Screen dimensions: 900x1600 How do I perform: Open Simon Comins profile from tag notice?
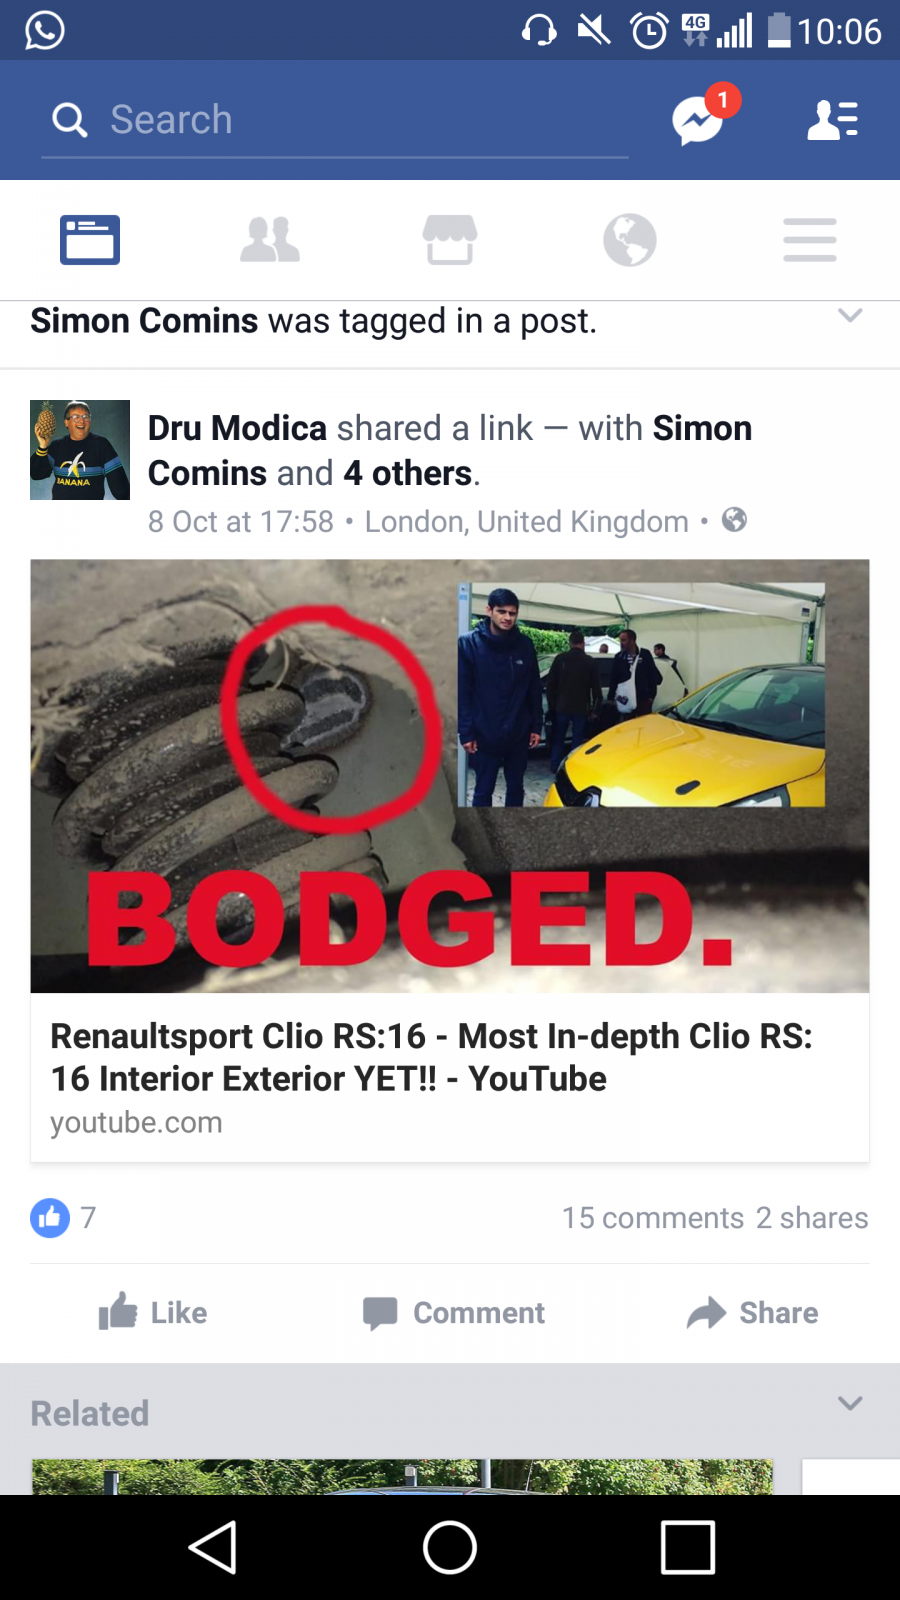(144, 321)
